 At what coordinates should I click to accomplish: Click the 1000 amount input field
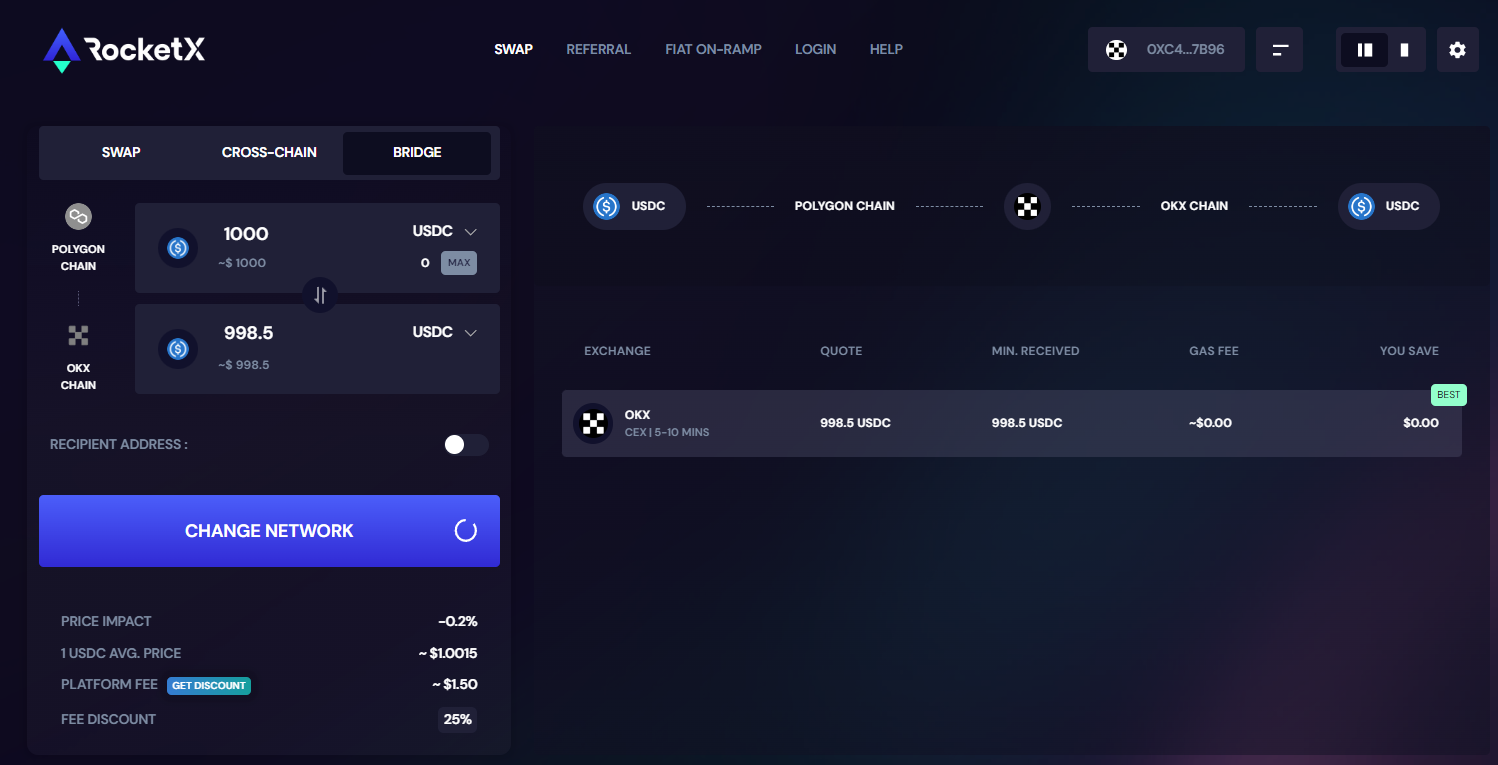246,234
